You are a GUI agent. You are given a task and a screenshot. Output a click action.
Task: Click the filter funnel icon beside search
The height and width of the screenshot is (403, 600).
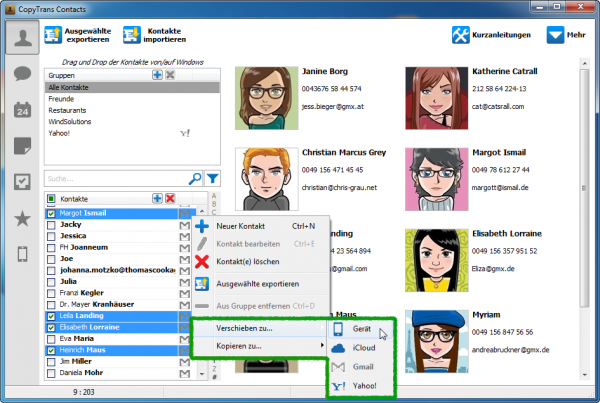(x=212, y=179)
